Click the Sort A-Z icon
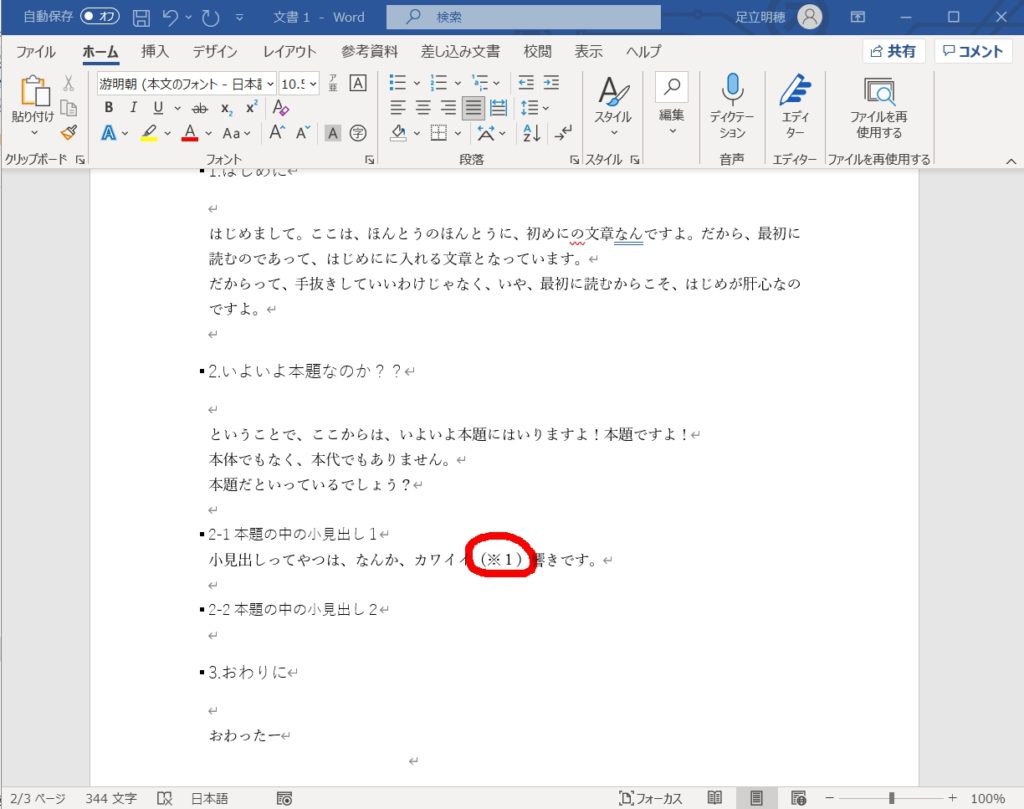 tap(532, 133)
